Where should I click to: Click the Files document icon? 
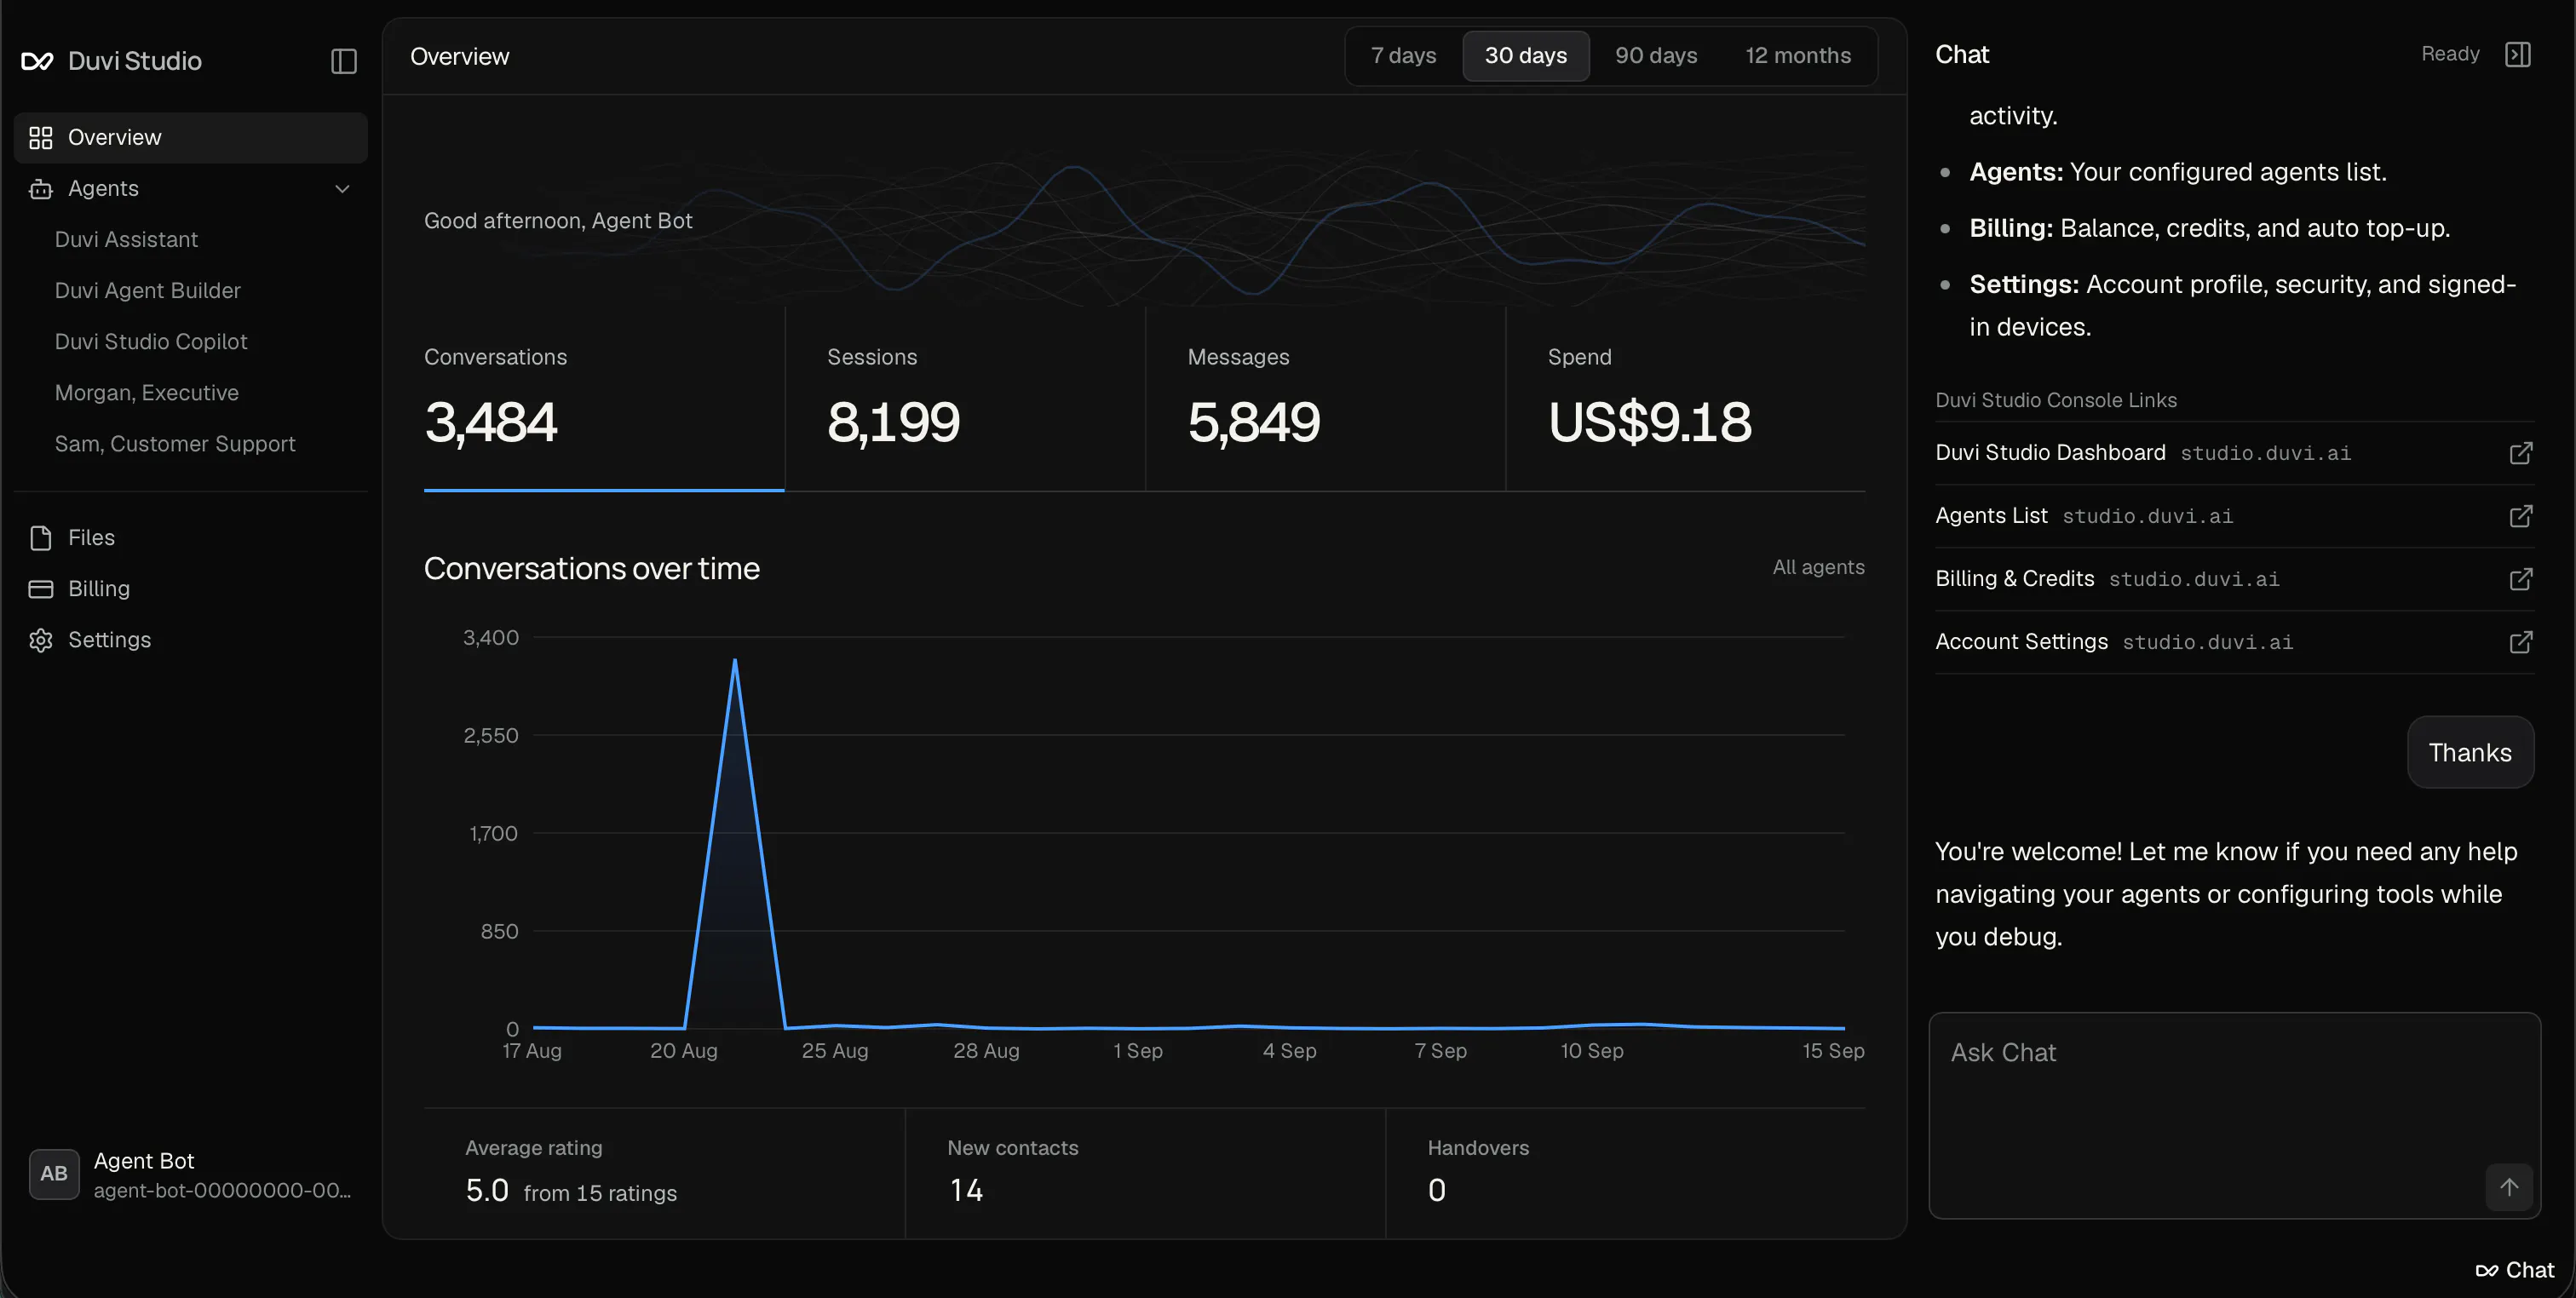(x=41, y=538)
